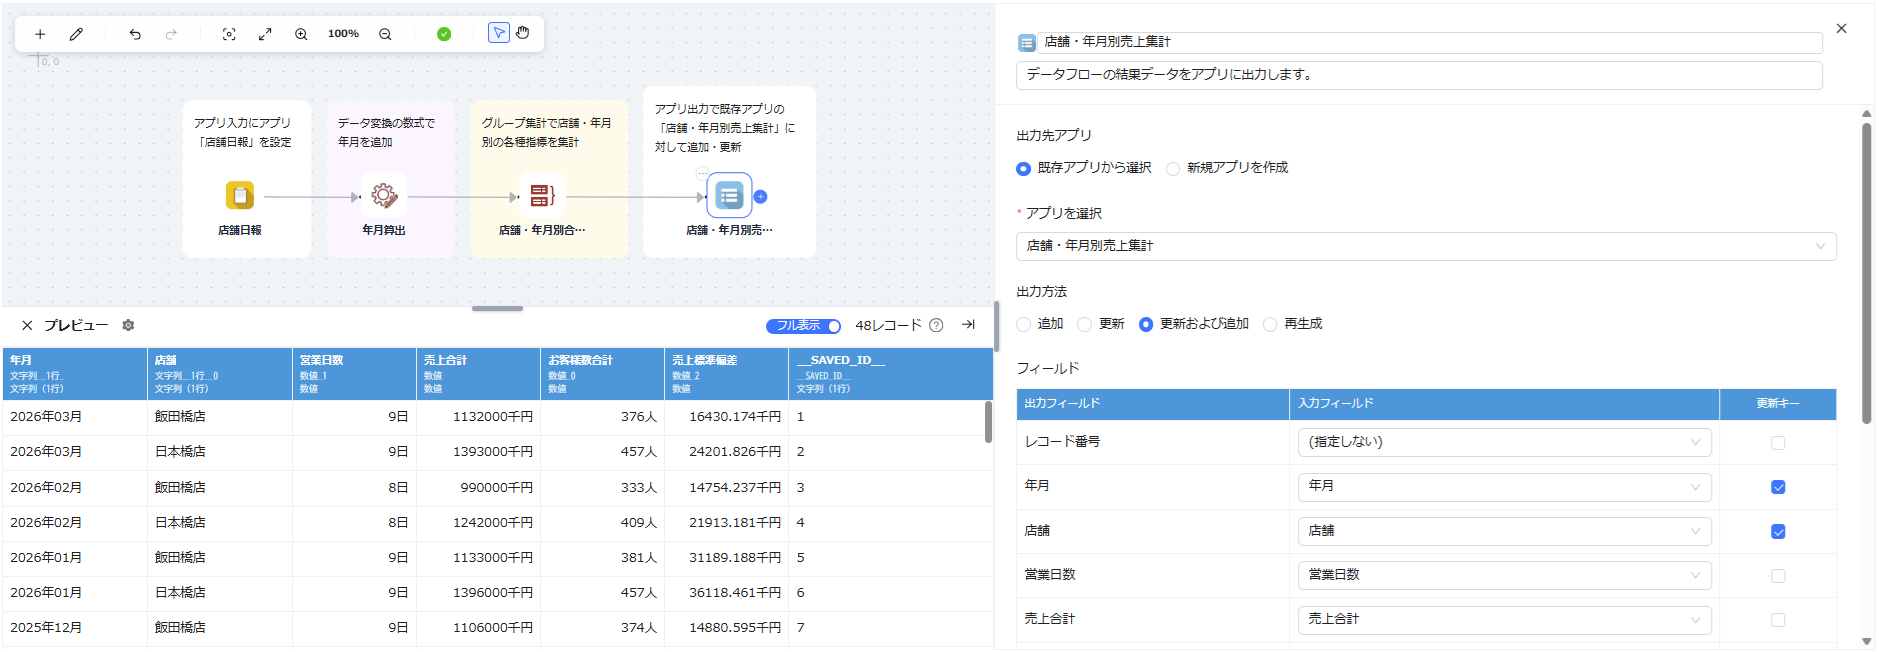1879x652 pixels.
Task: Check update key for 営業日数
Action: click(1778, 576)
